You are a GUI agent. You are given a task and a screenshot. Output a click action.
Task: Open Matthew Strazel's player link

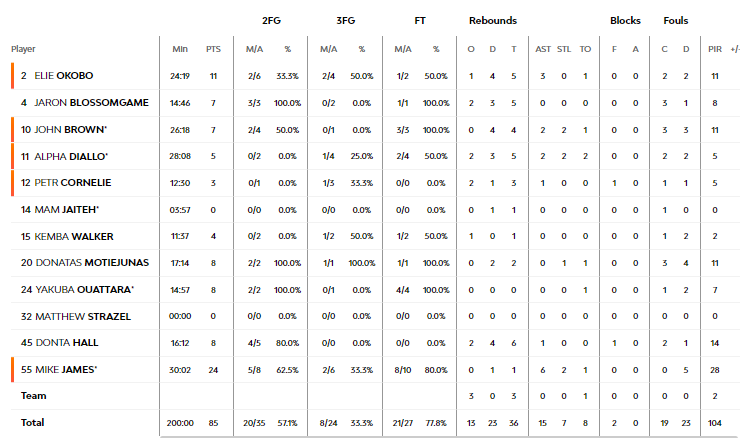(83, 316)
